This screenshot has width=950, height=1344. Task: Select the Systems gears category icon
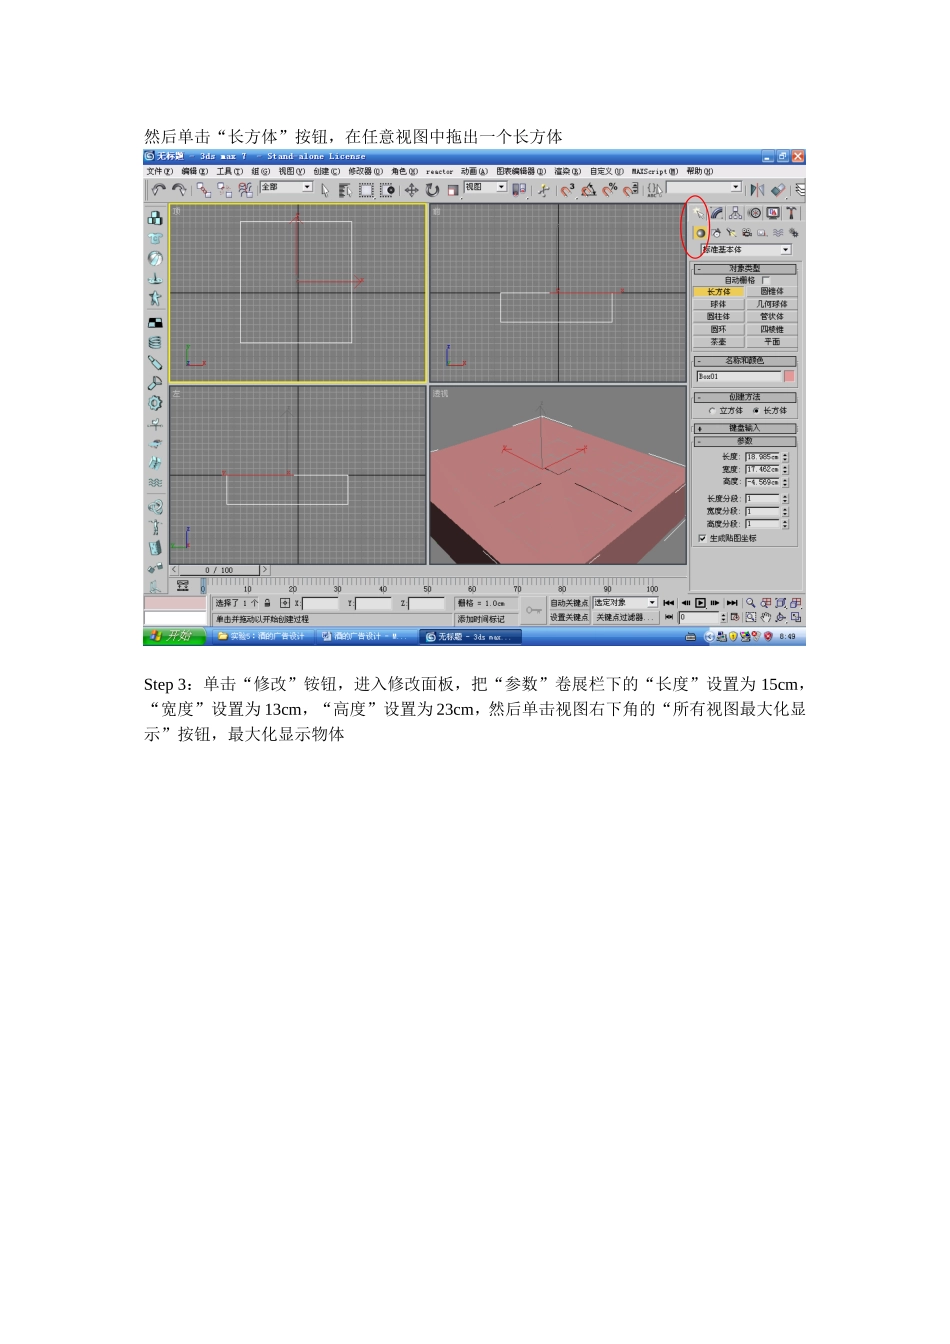[x=794, y=233]
